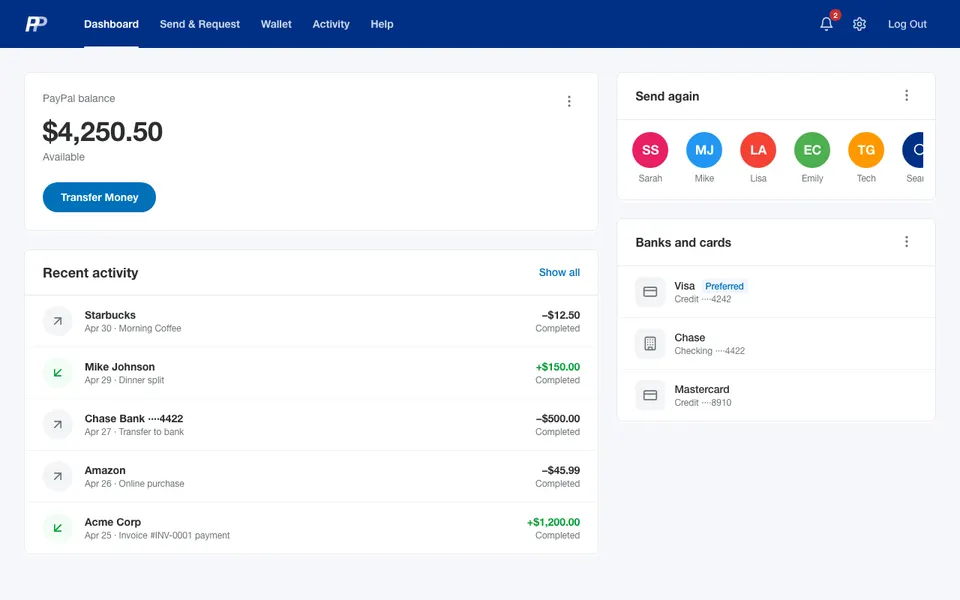Screen dimensions: 960x600
Task: Click Log Out
Action: click(907, 24)
